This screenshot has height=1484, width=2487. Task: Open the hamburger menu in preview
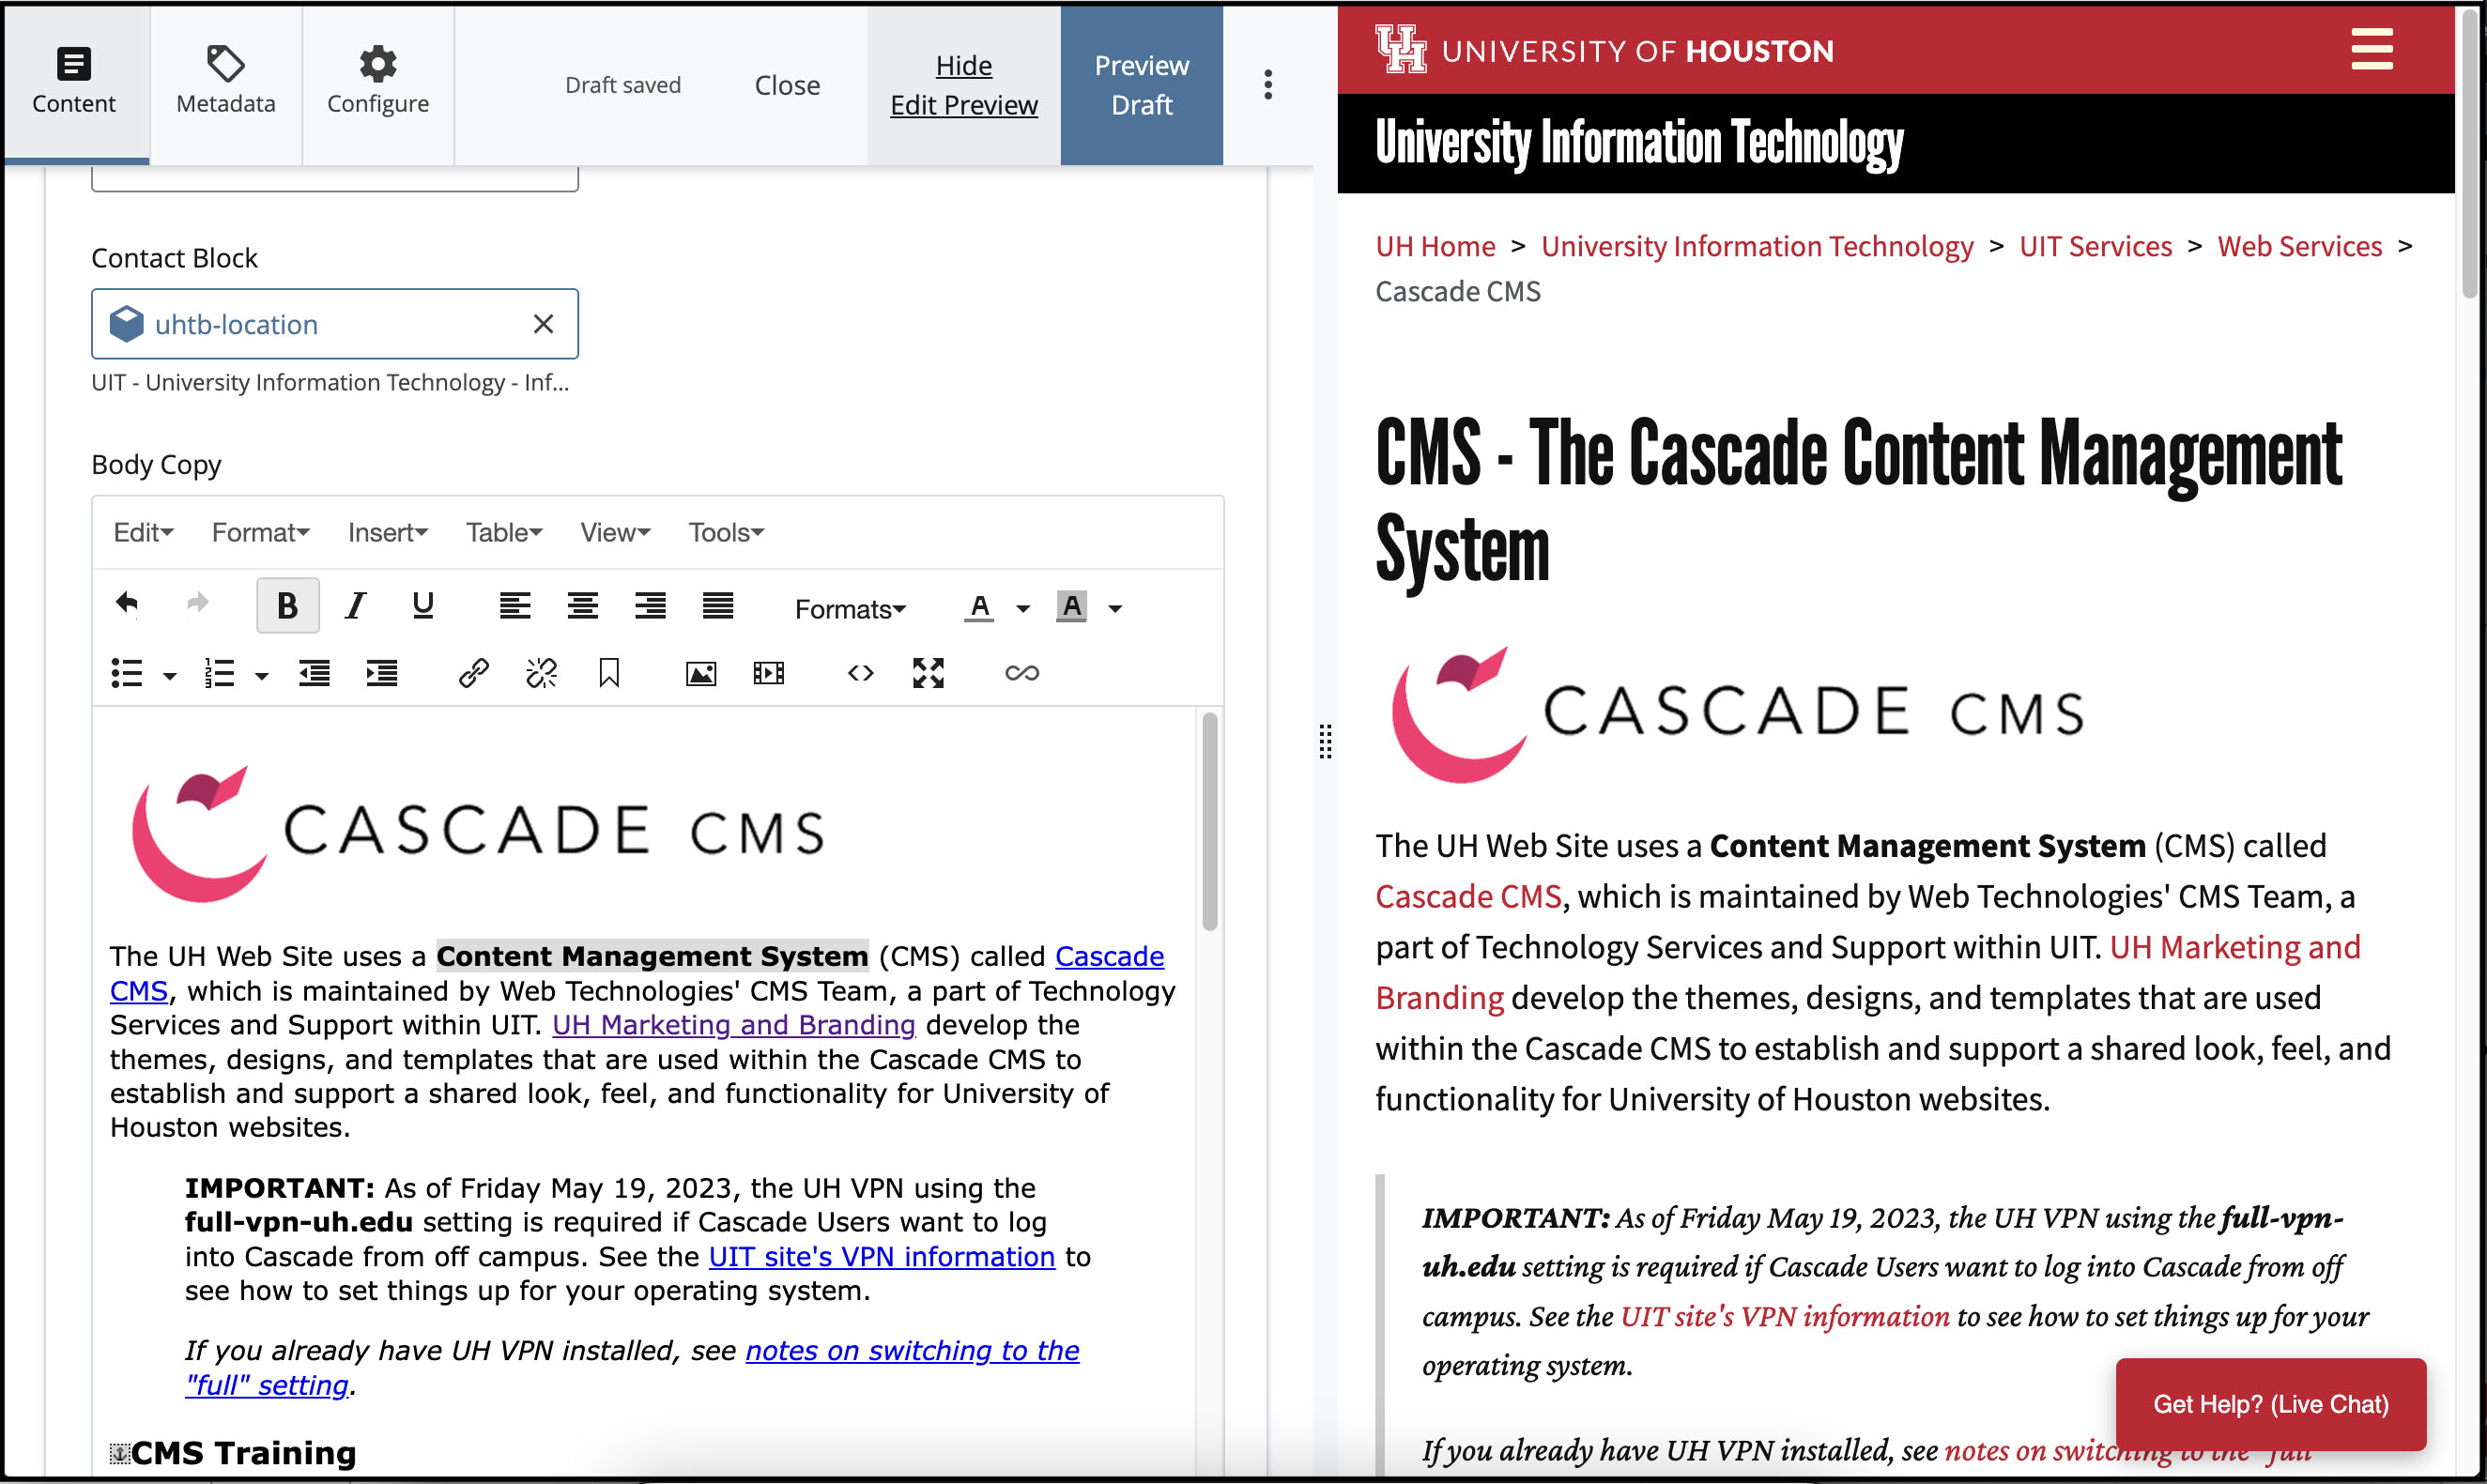2371,49
